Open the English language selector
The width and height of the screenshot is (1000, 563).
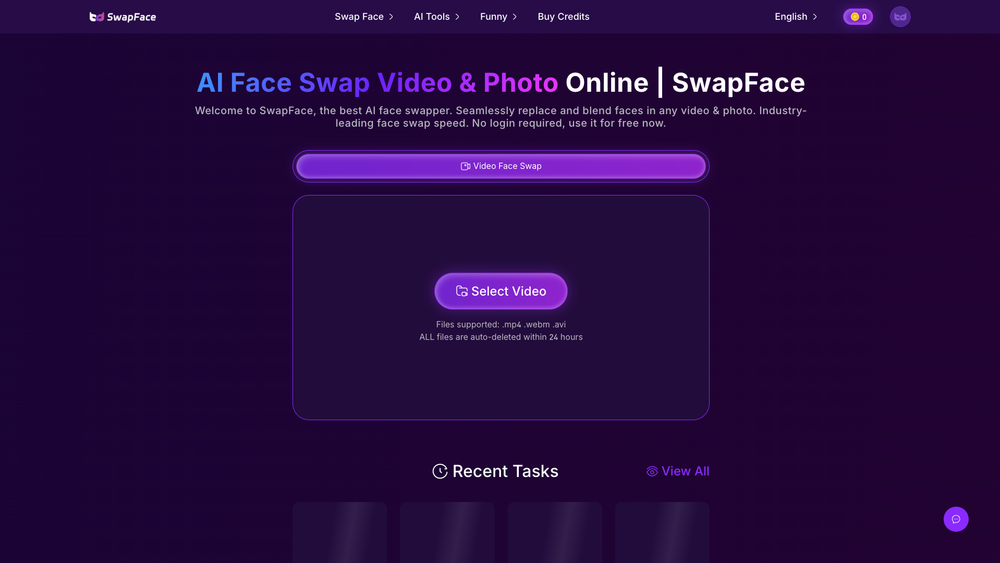pos(796,17)
